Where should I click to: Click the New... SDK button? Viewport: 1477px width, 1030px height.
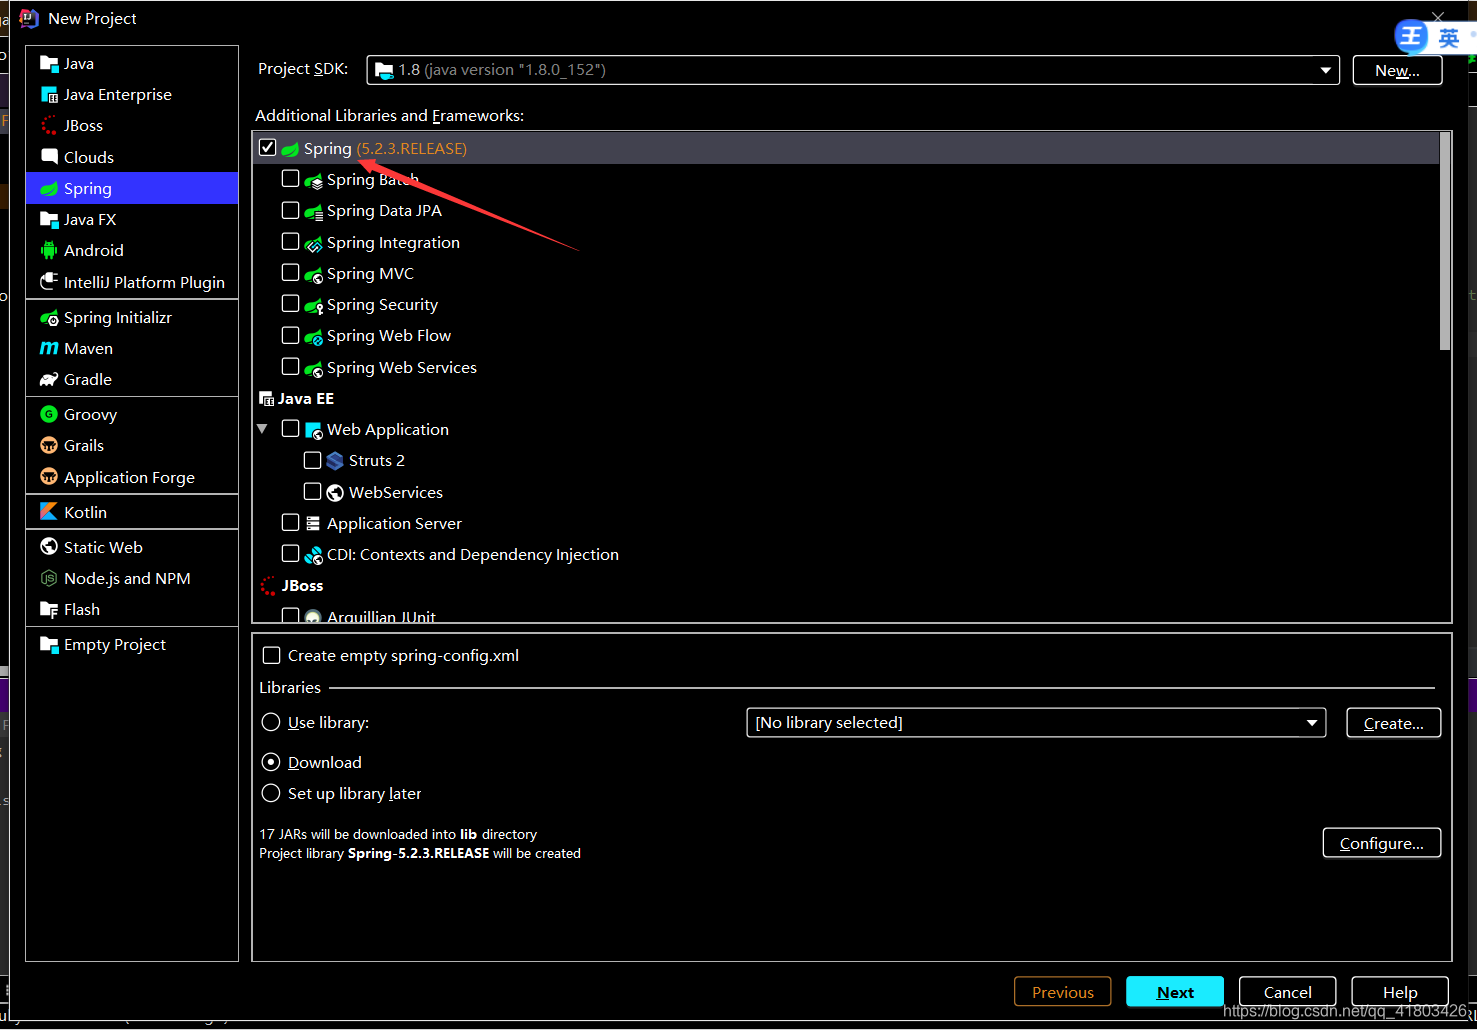[x=1397, y=70]
